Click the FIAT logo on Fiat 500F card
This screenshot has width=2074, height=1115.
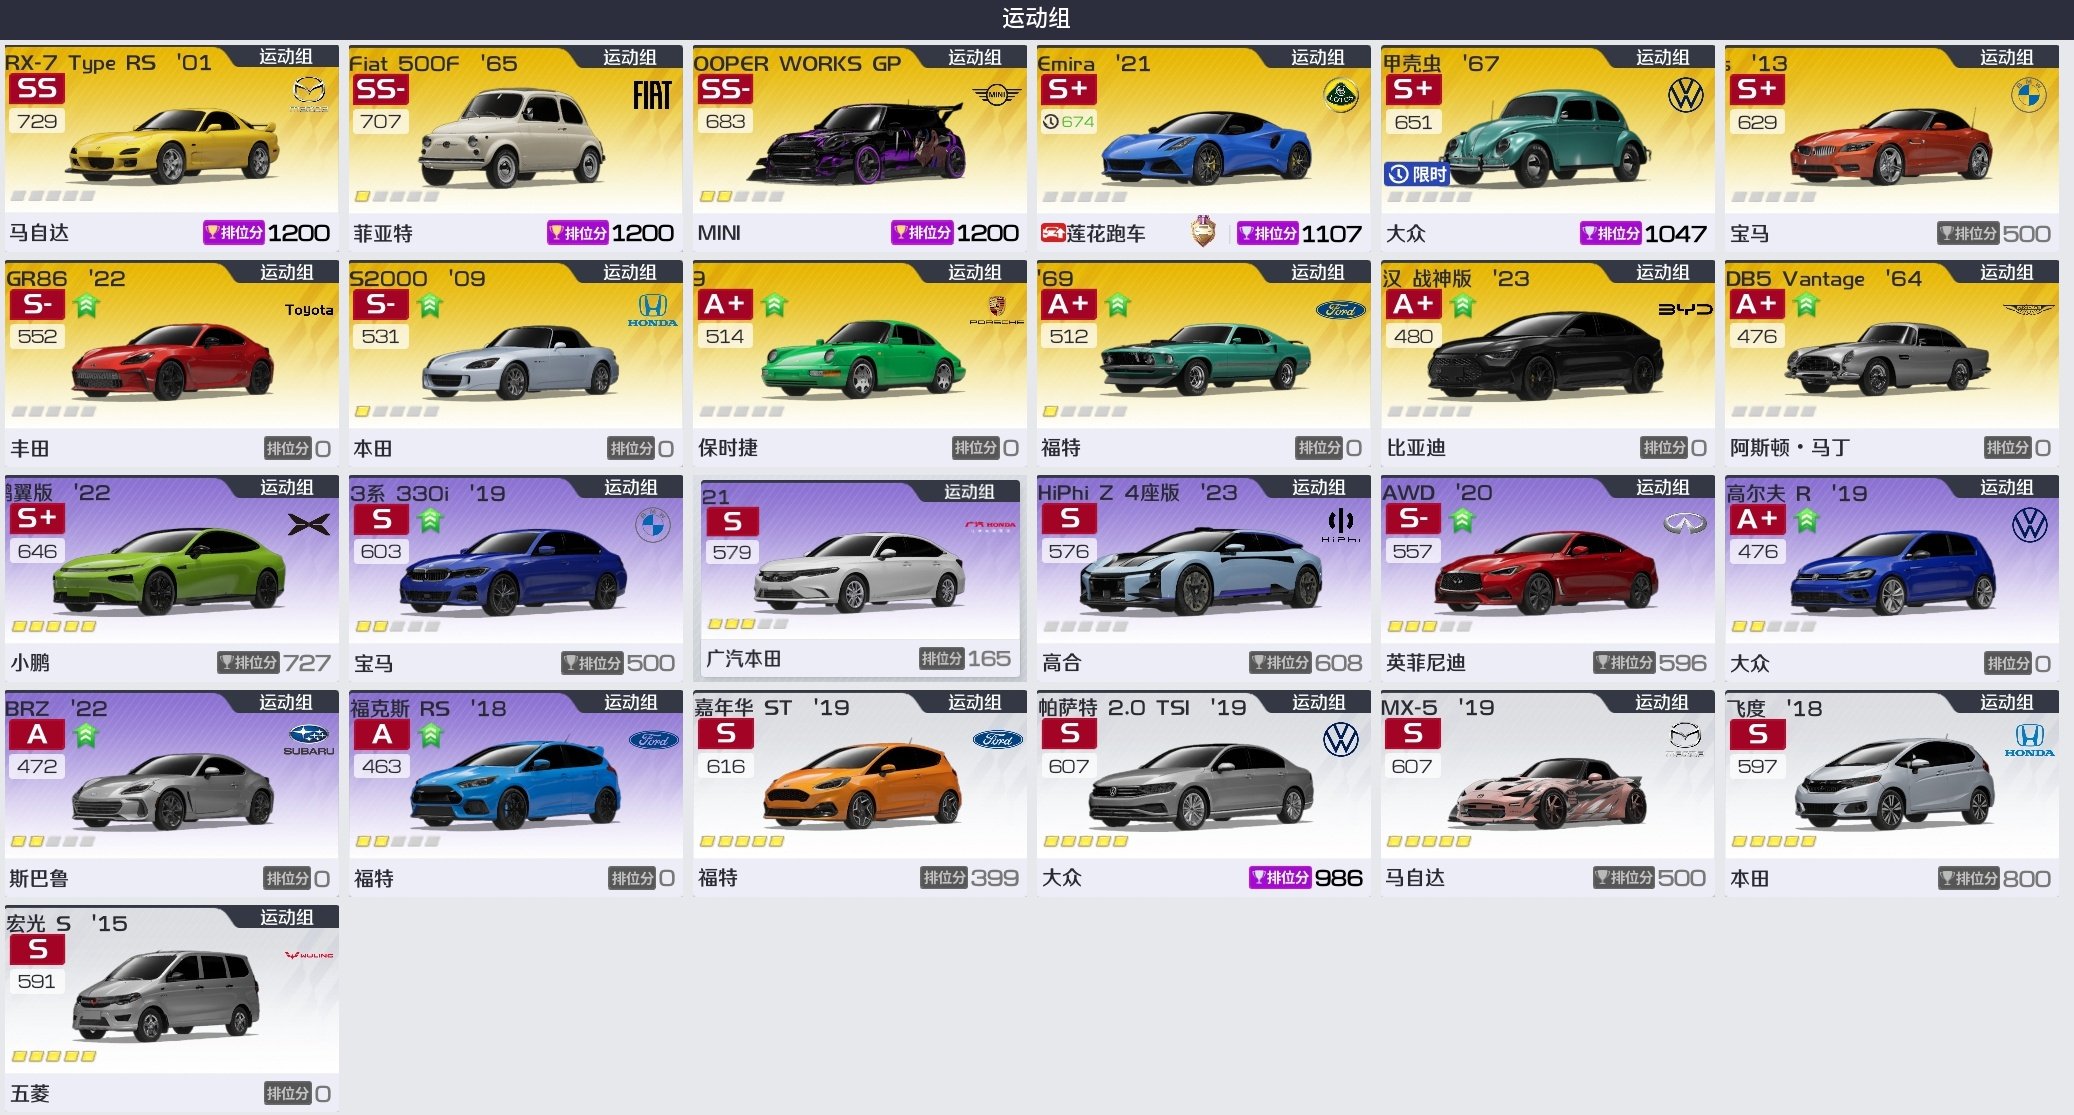coord(652,96)
